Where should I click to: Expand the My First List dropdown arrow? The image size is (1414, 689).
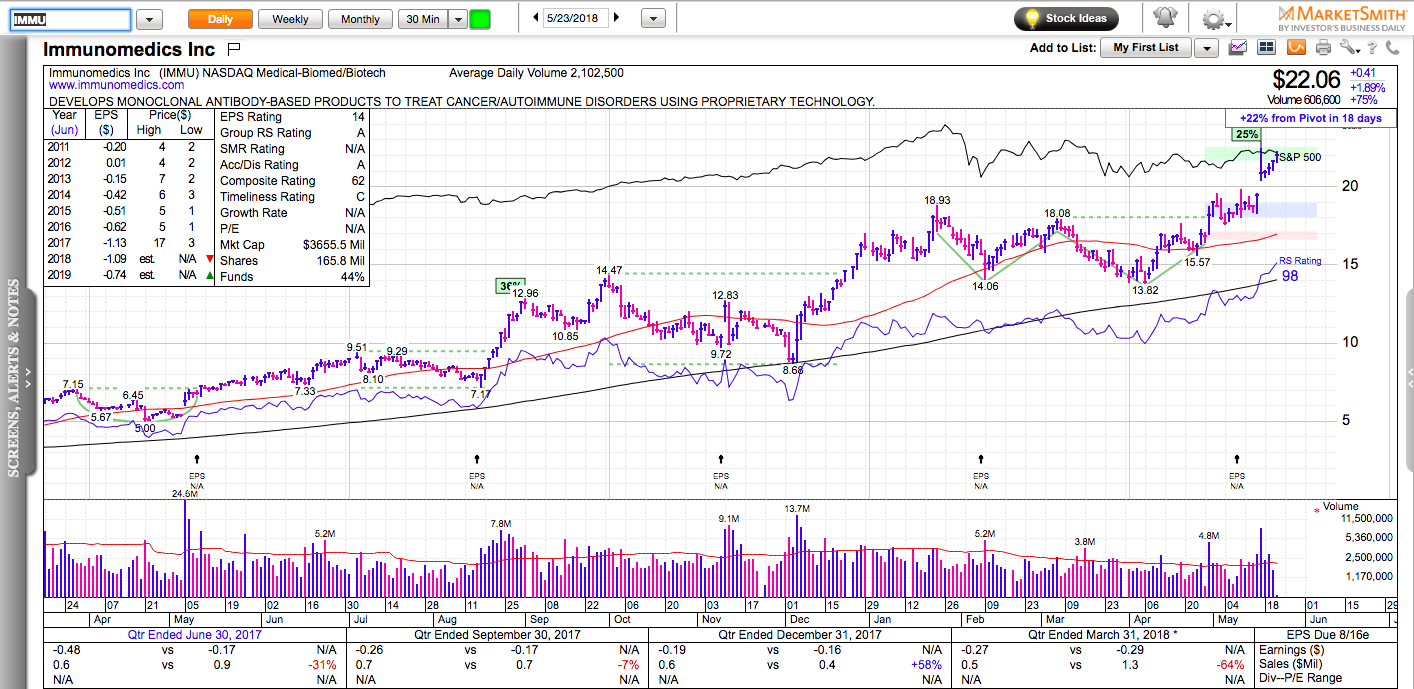click(x=1207, y=48)
